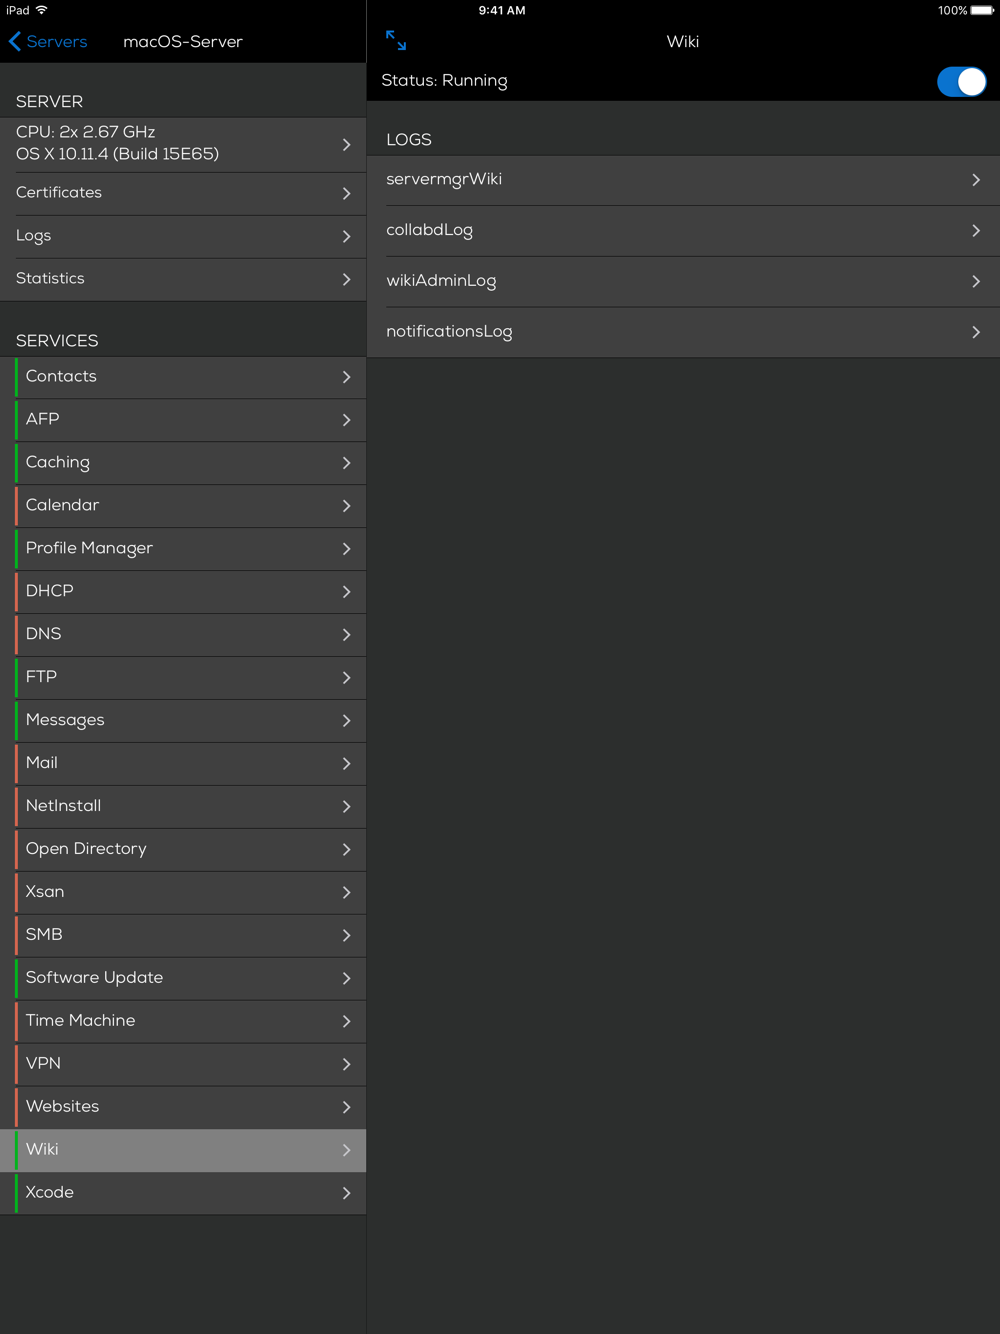
Task: Select the Profile Manager service
Action: [x=90, y=548]
